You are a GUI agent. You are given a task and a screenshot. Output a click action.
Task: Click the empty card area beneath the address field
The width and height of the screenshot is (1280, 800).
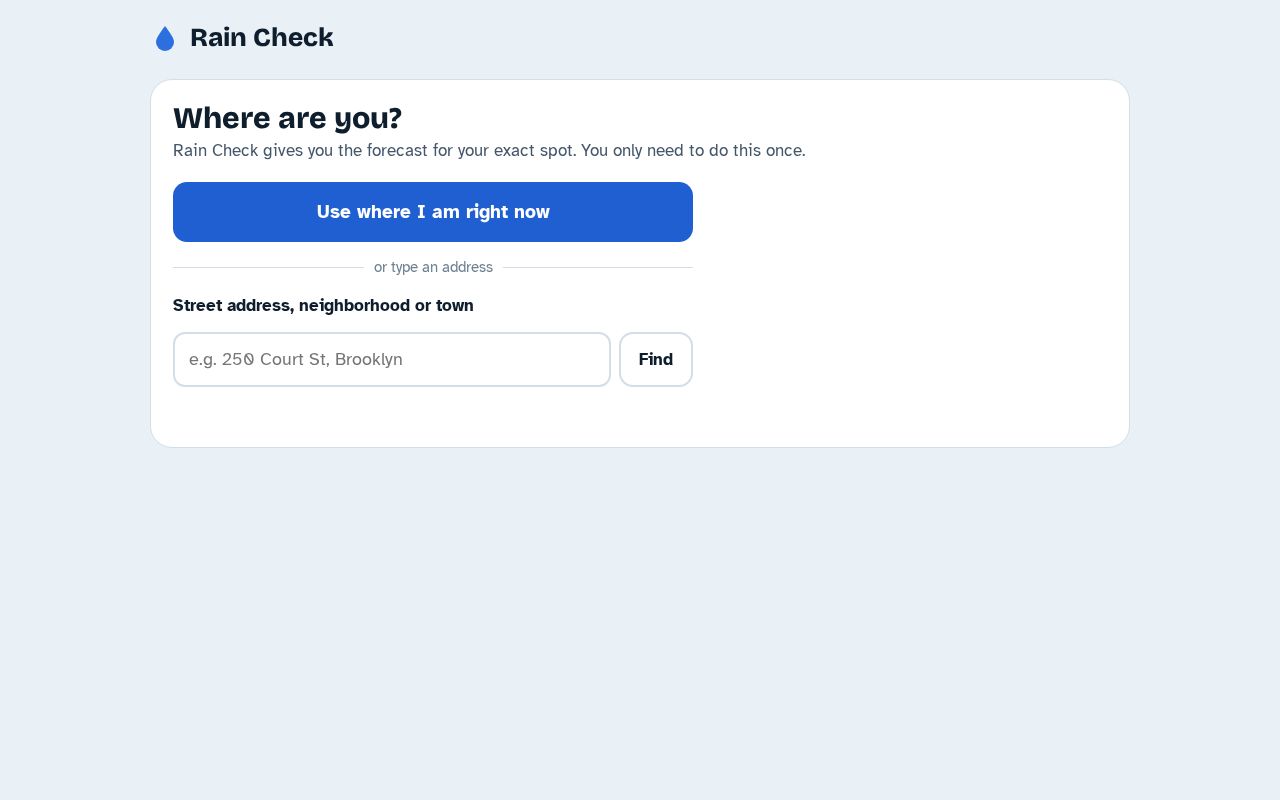tap(433, 416)
